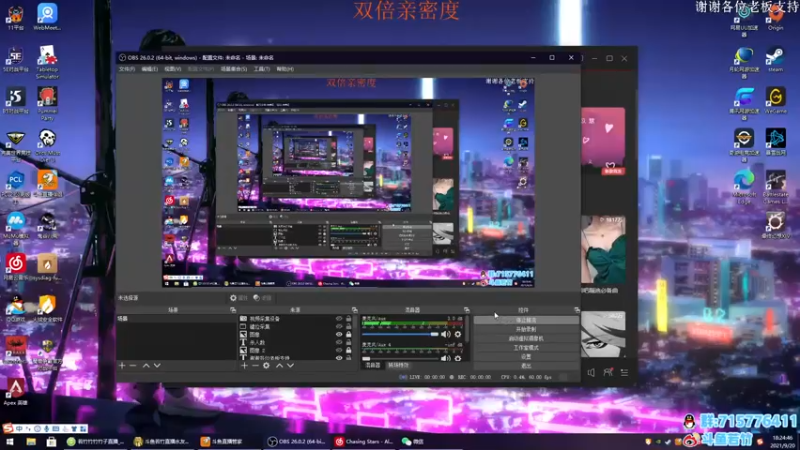Enable 工作室模式 studio mode
The image size is (800, 450).
tap(526, 347)
